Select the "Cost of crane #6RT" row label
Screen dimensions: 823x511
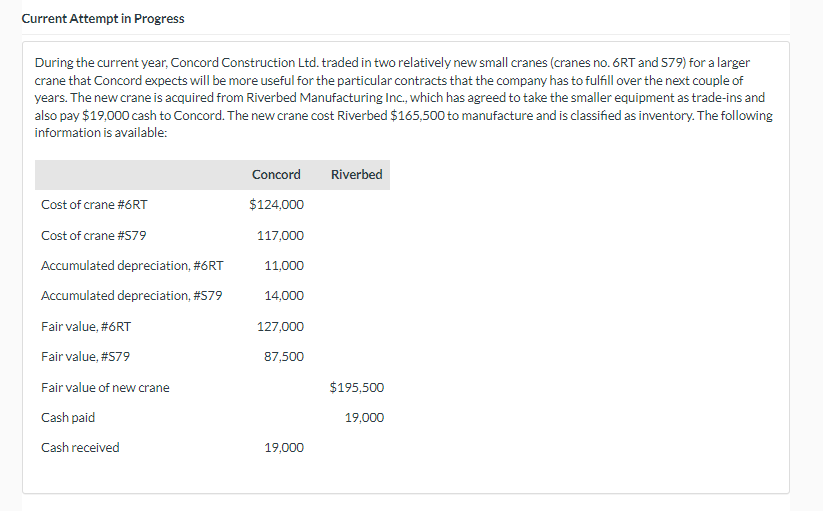tap(94, 205)
